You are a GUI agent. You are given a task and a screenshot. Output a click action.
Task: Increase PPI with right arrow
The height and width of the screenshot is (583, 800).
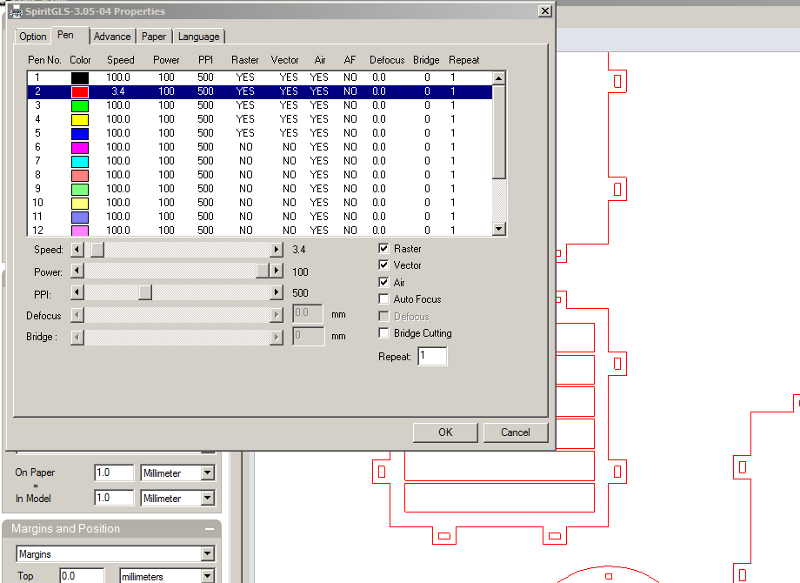pos(276,292)
